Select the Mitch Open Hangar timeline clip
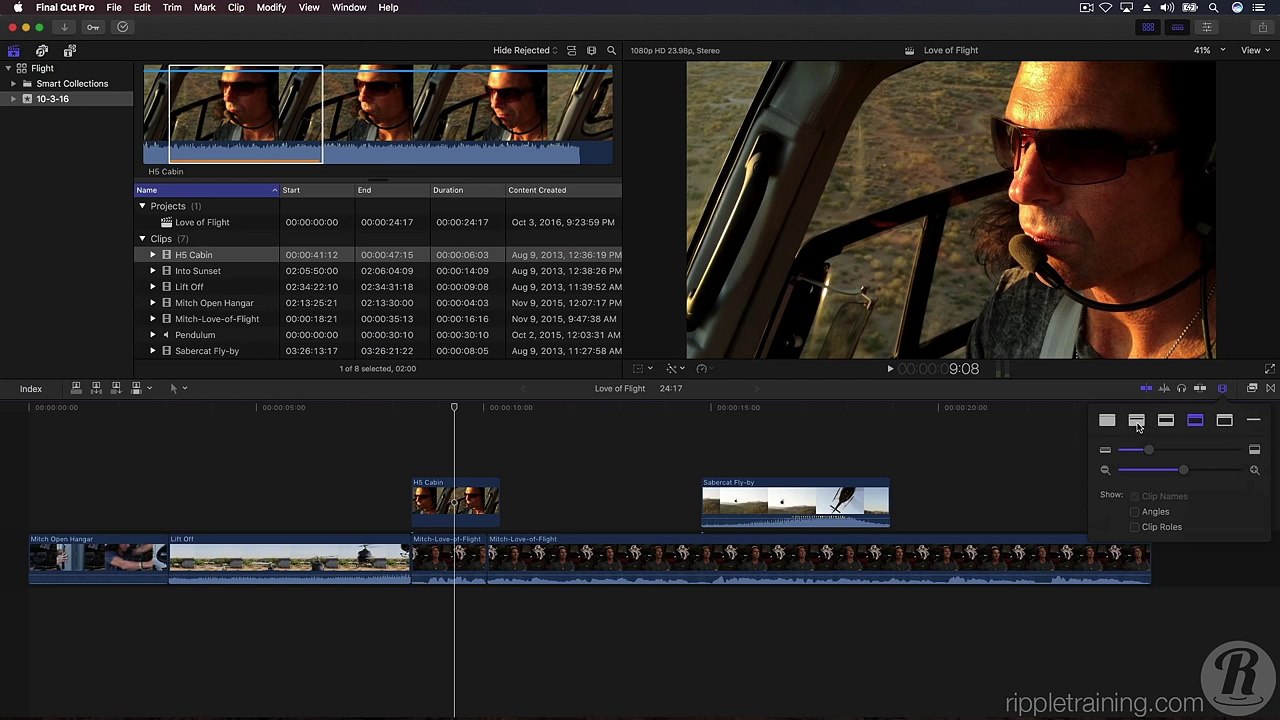The width and height of the screenshot is (1280, 720). (98, 559)
